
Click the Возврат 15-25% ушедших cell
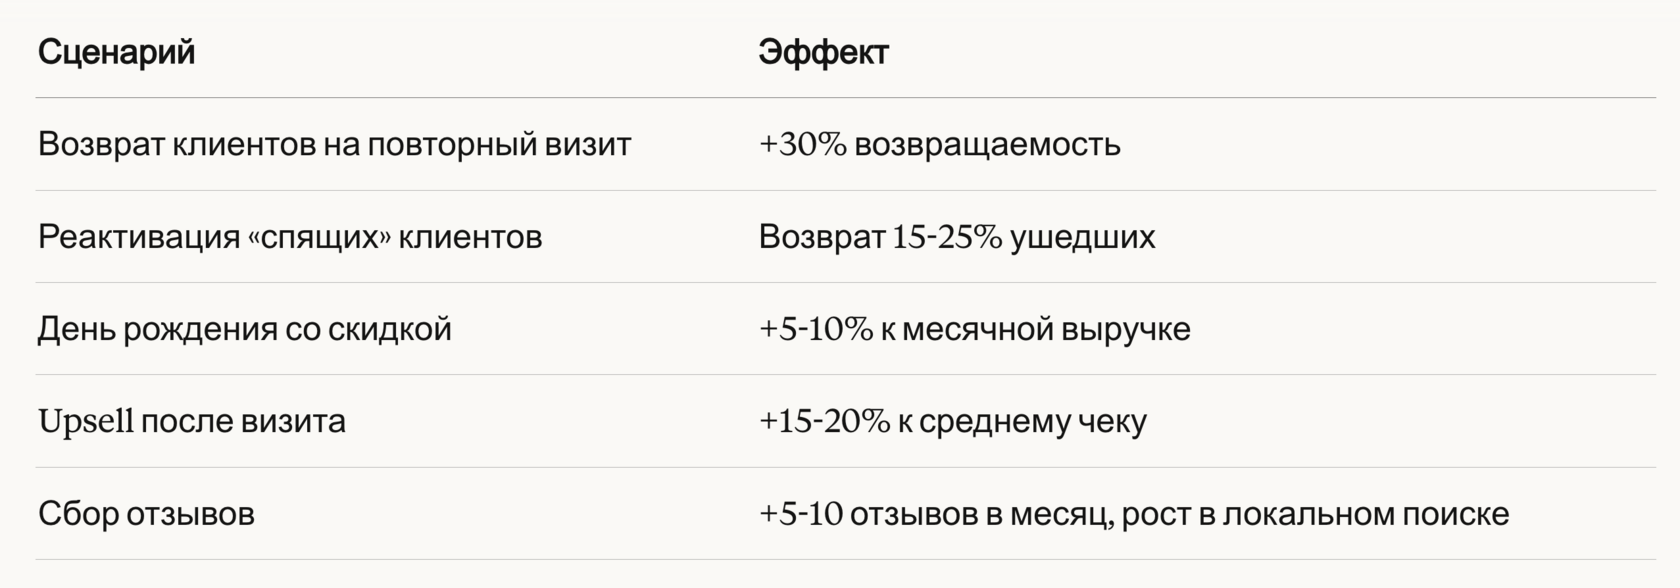click(957, 237)
